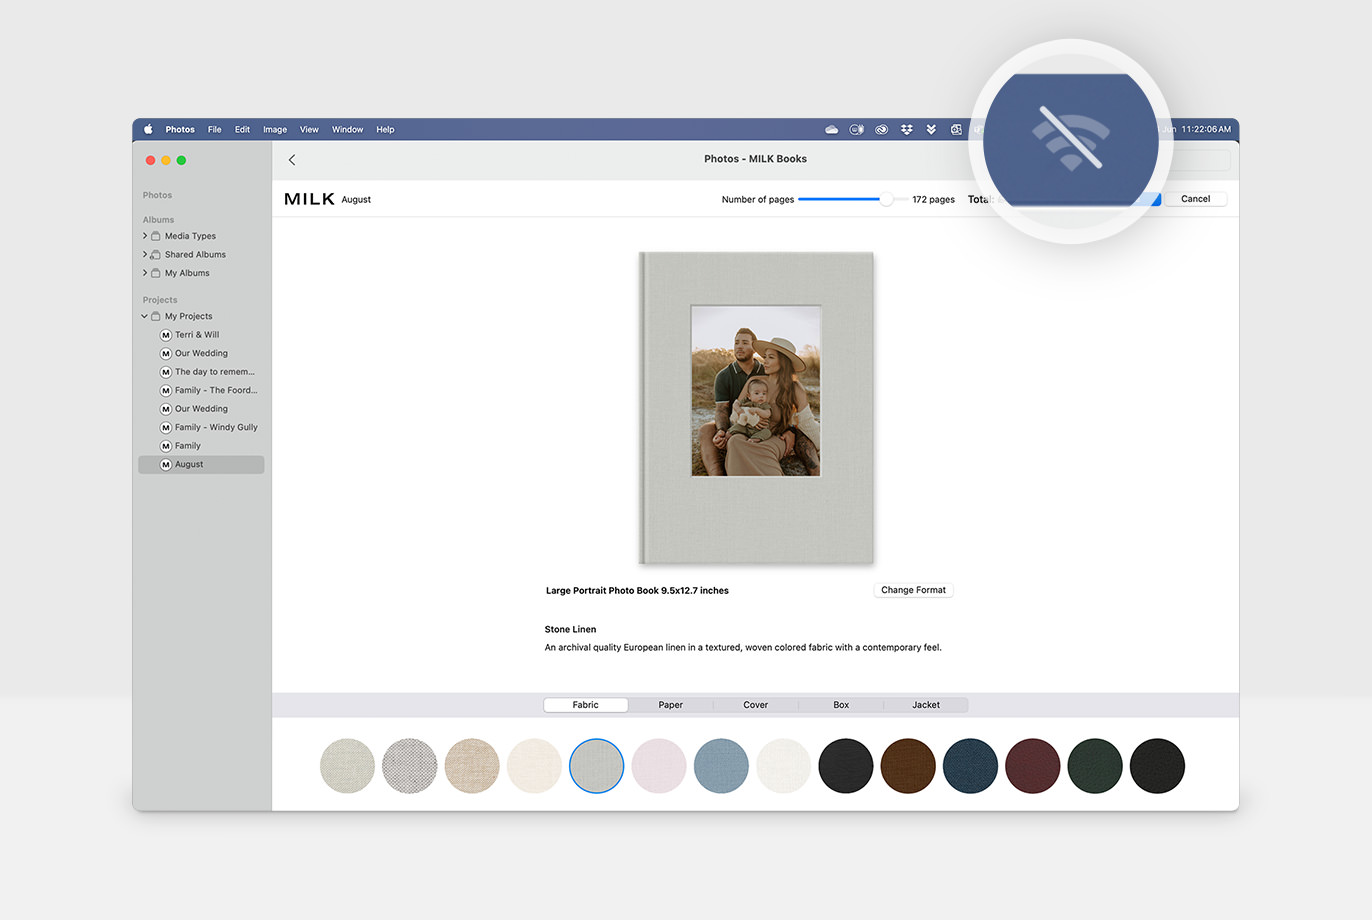Pick the navy blue fabric swatch
The width and height of the screenshot is (1372, 920).
(x=970, y=766)
